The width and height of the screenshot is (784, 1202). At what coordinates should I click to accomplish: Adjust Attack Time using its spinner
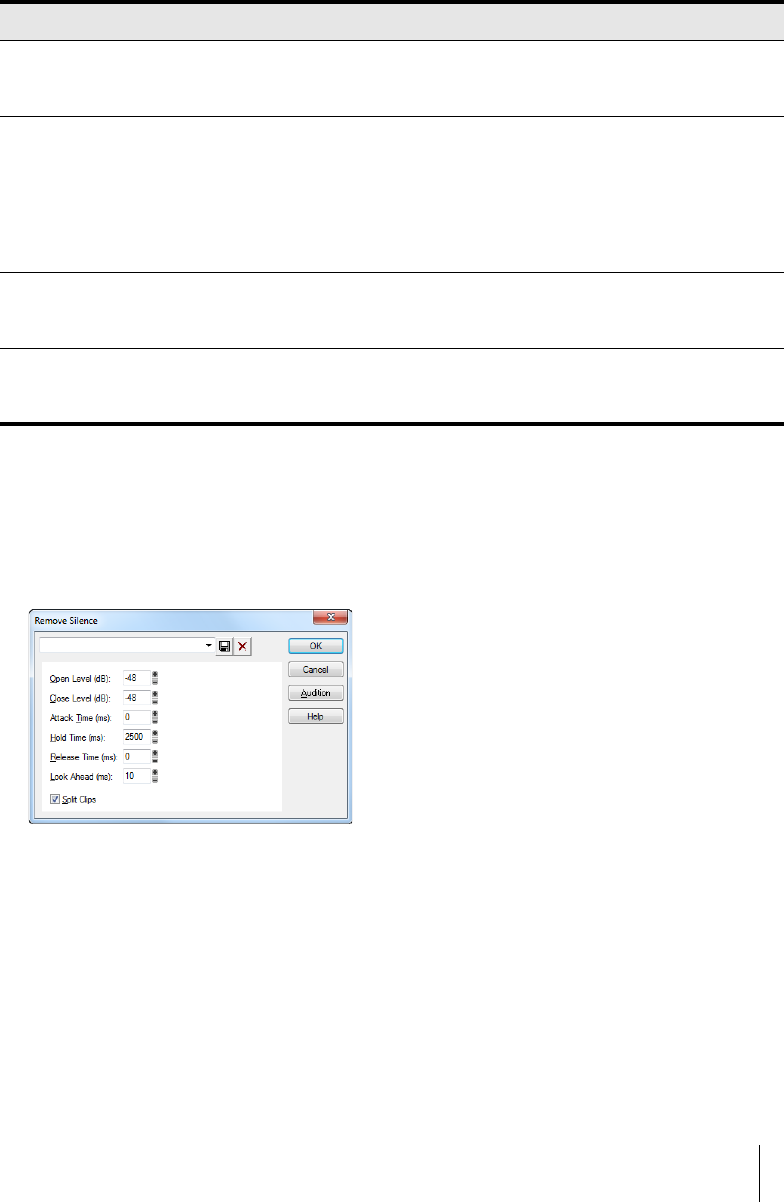[155, 717]
